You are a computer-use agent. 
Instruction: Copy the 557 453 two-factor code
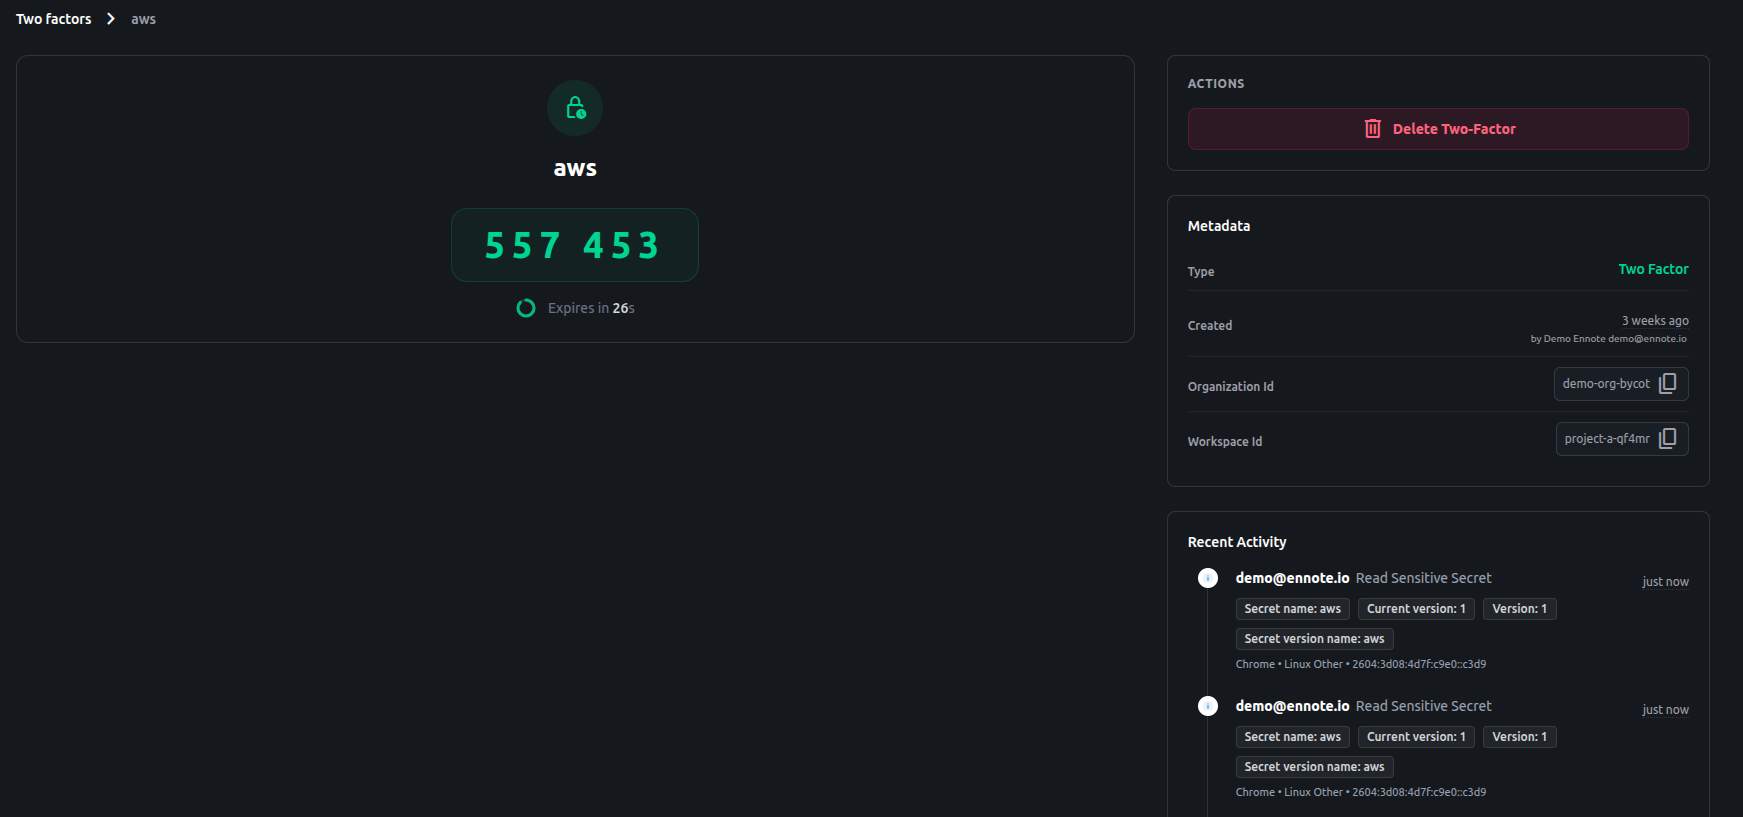574,245
